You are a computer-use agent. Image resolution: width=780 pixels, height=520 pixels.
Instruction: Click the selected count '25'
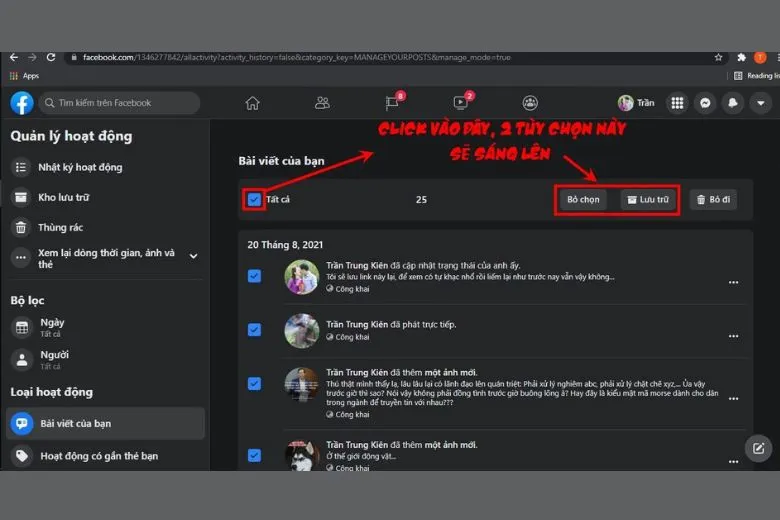(x=421, y=200)
